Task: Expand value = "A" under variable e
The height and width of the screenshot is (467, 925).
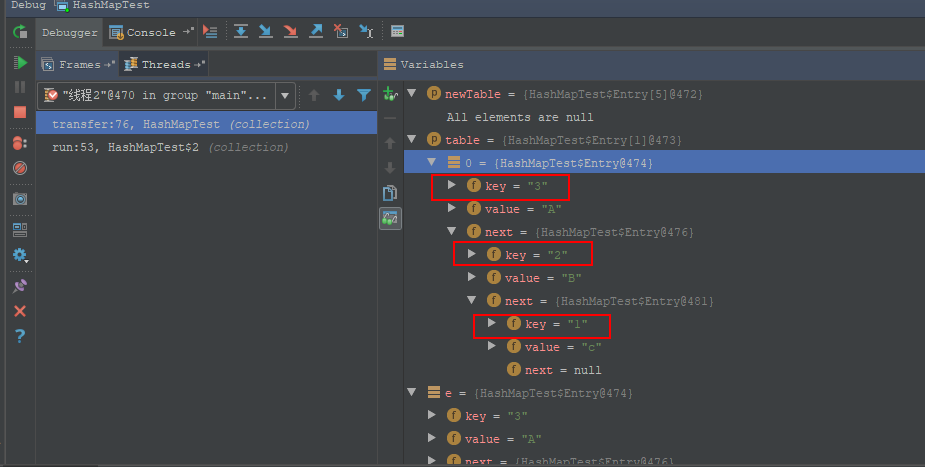Action: pos(432,438)
